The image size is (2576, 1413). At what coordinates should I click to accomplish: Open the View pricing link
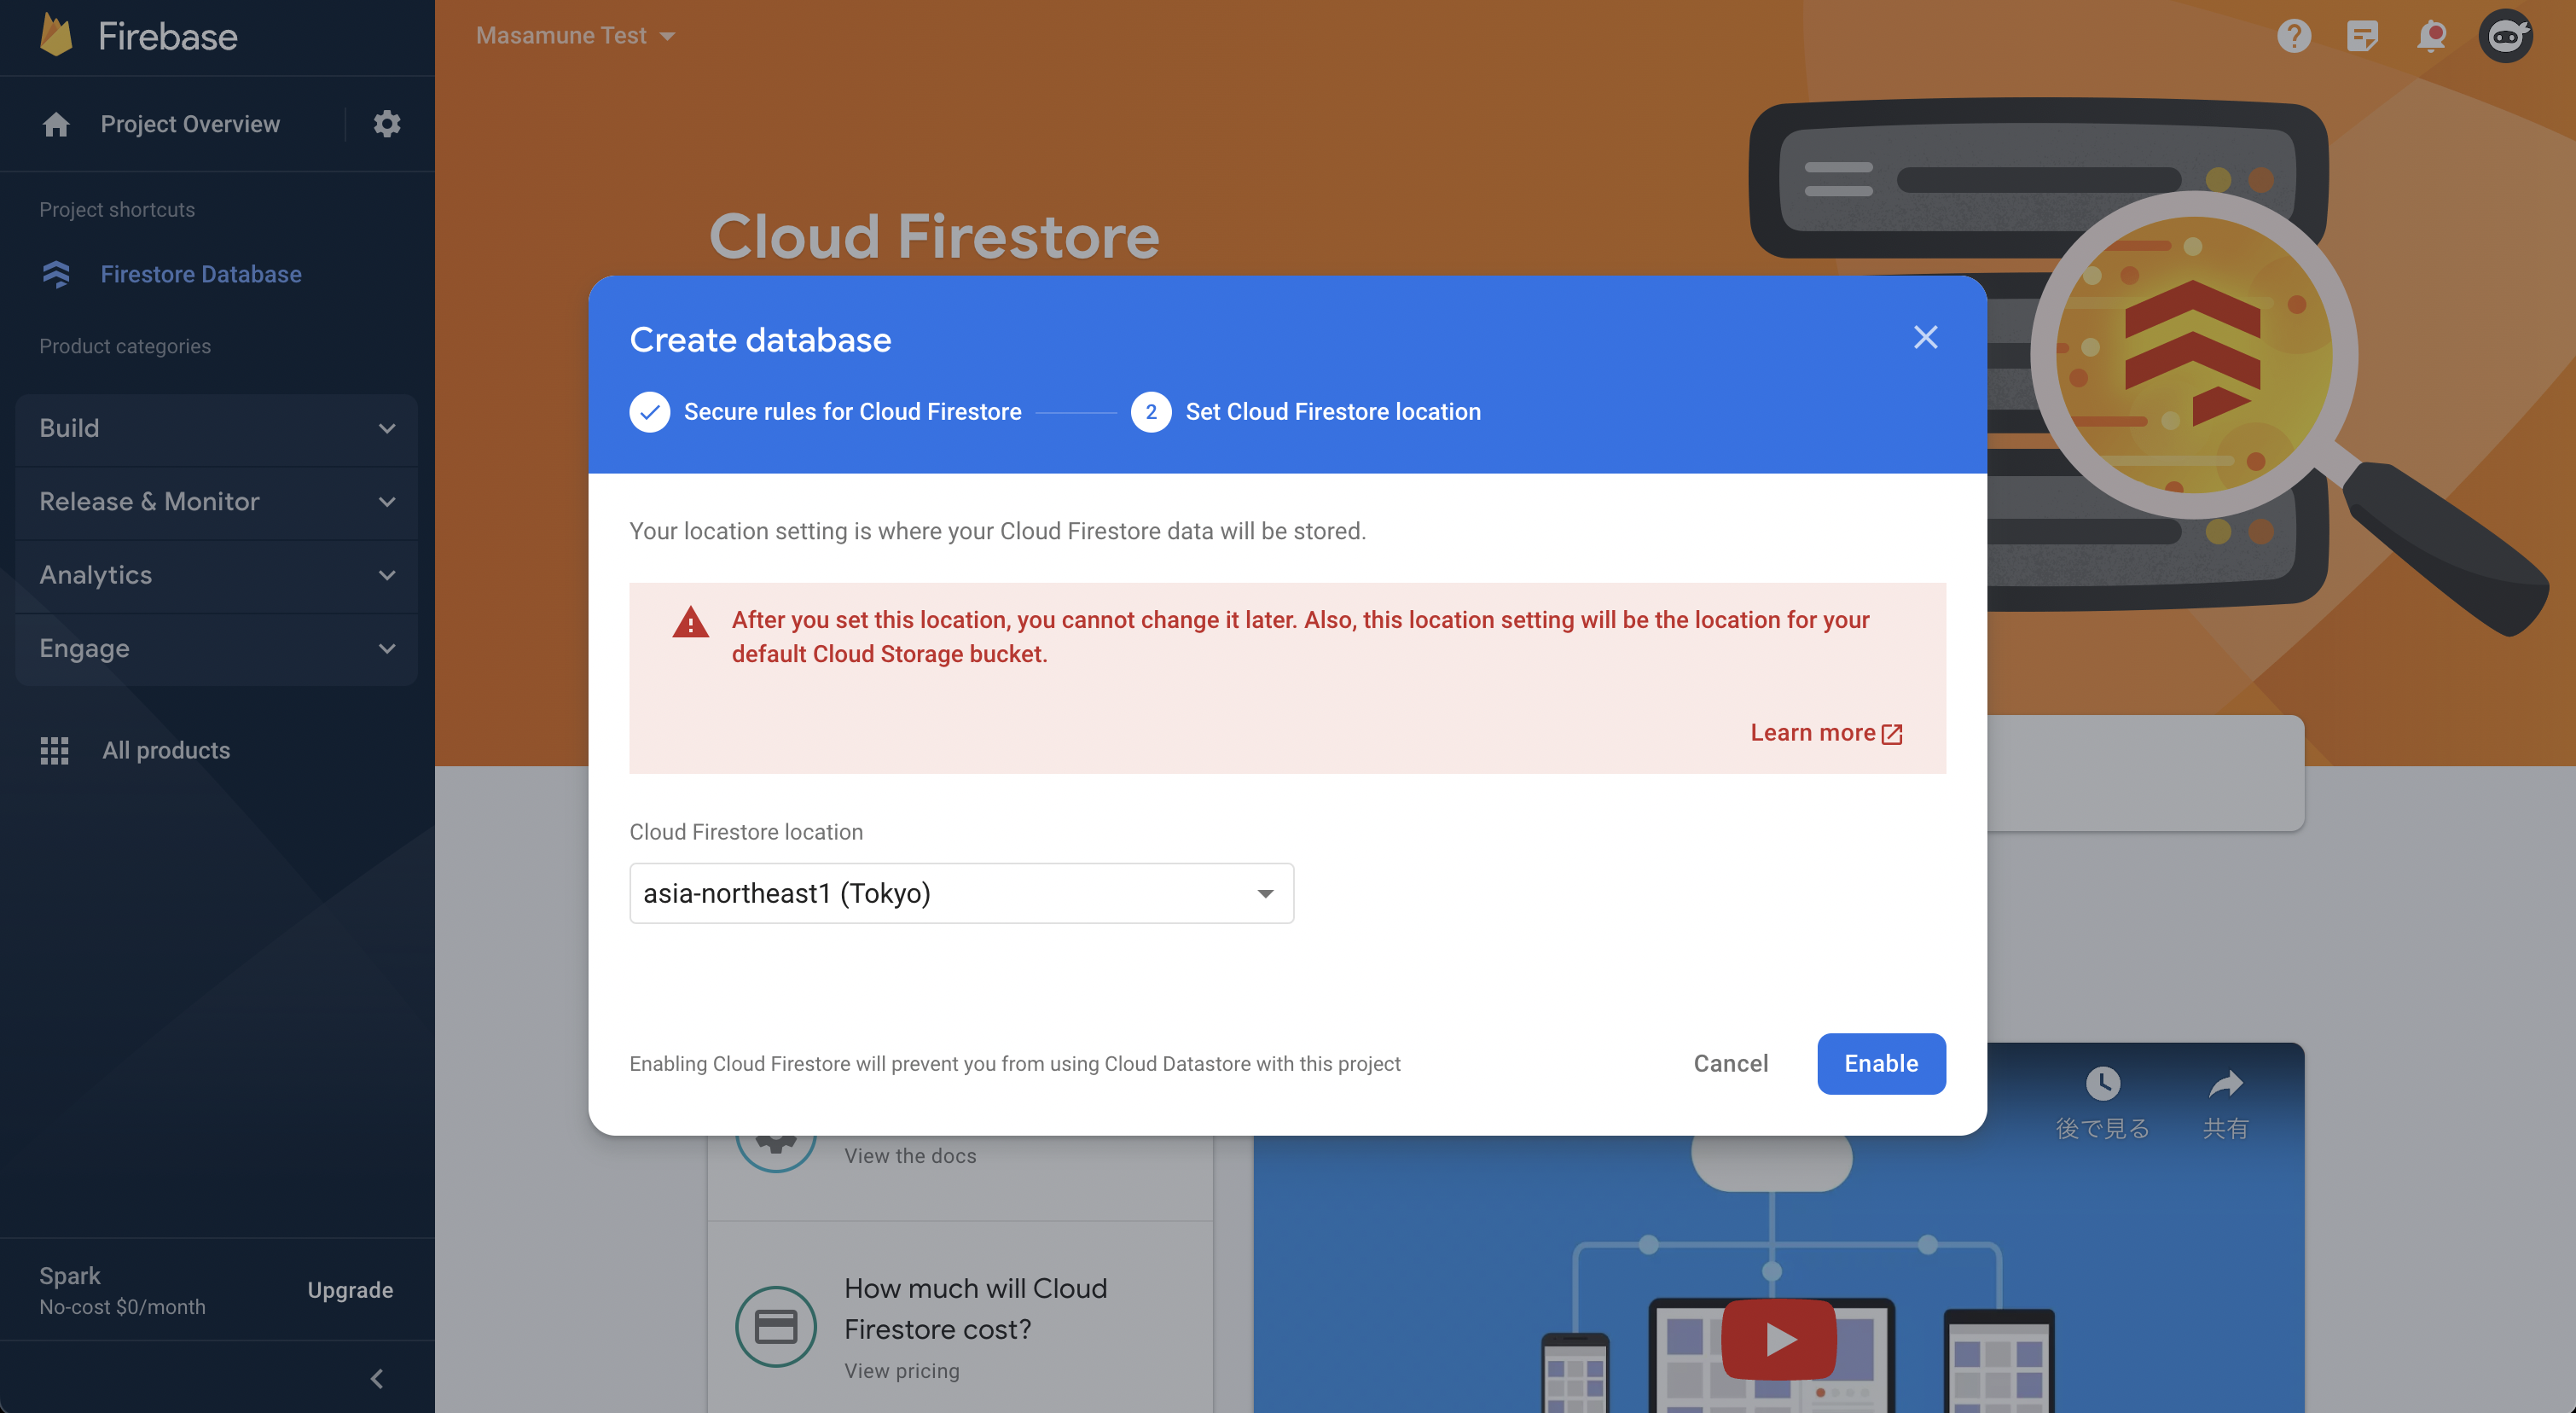click(x=901, y=1371)
